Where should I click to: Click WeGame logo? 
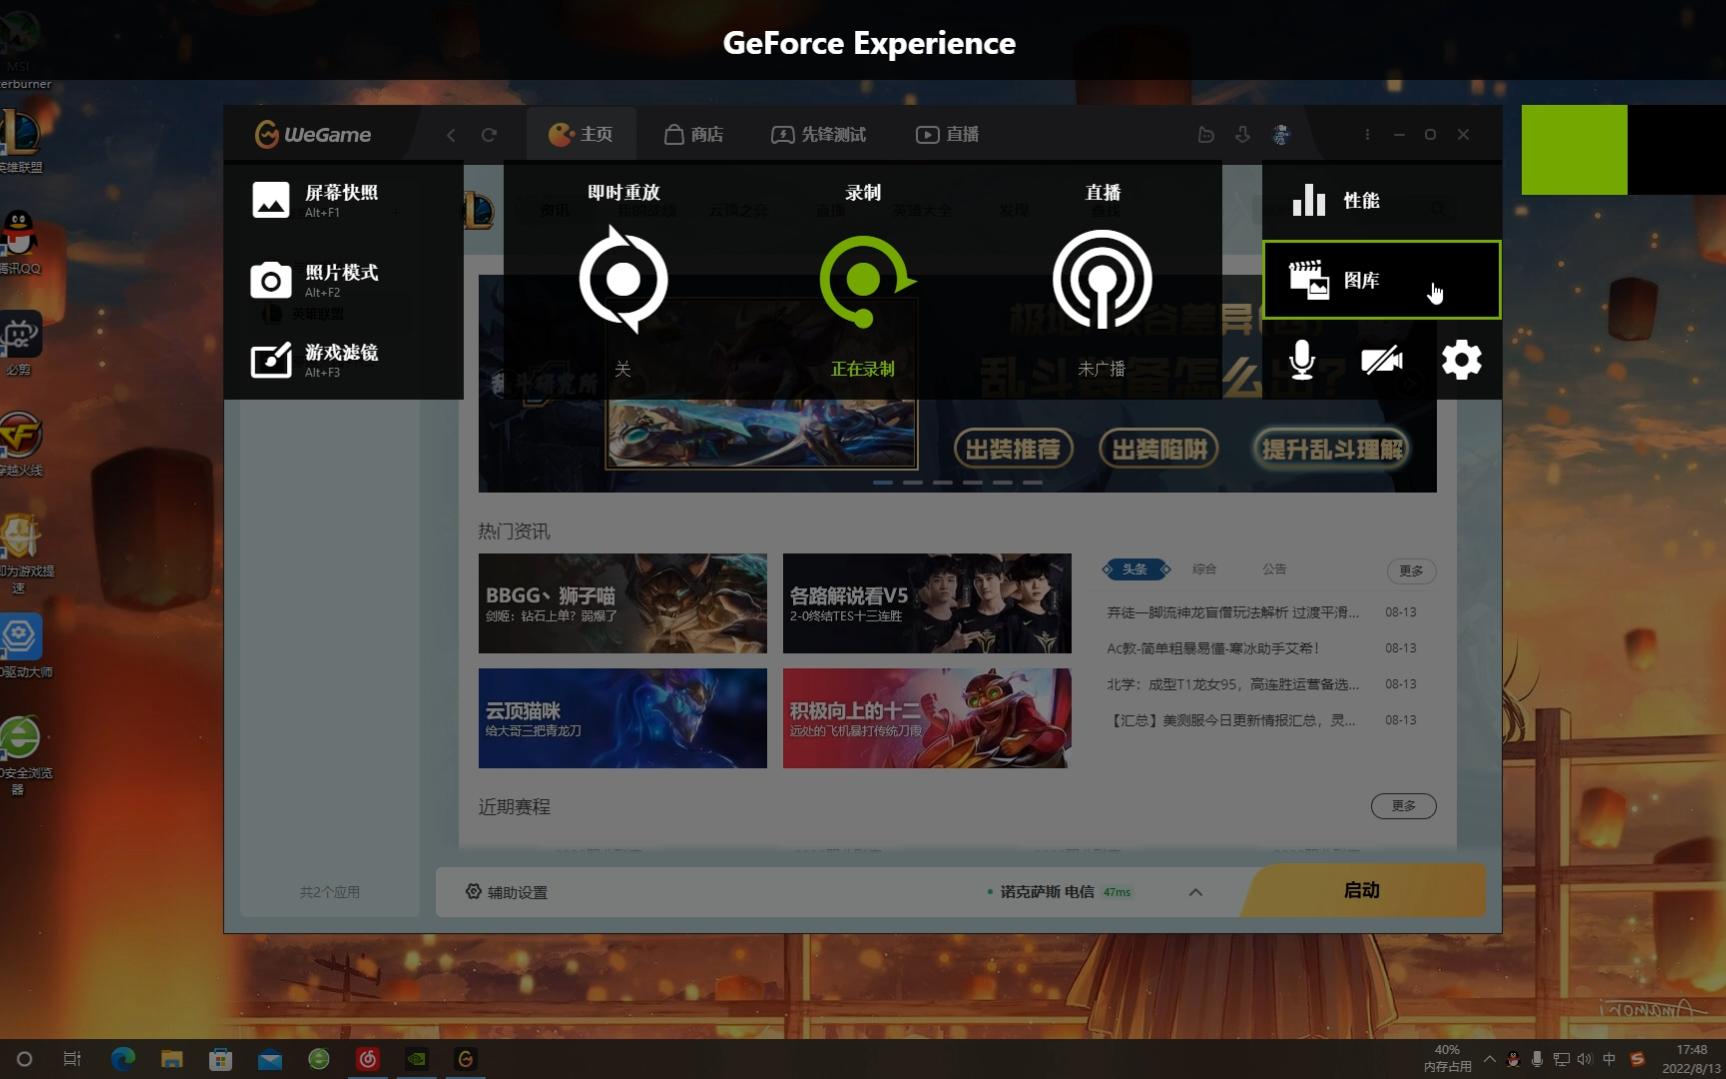(x=312, y=134)
